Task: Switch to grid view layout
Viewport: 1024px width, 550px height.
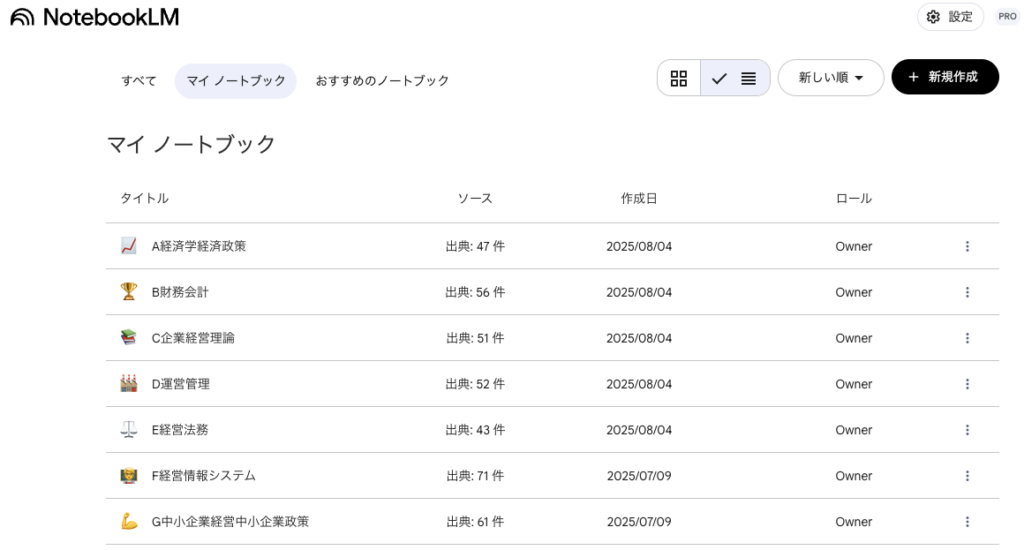Action: (679, 78)
